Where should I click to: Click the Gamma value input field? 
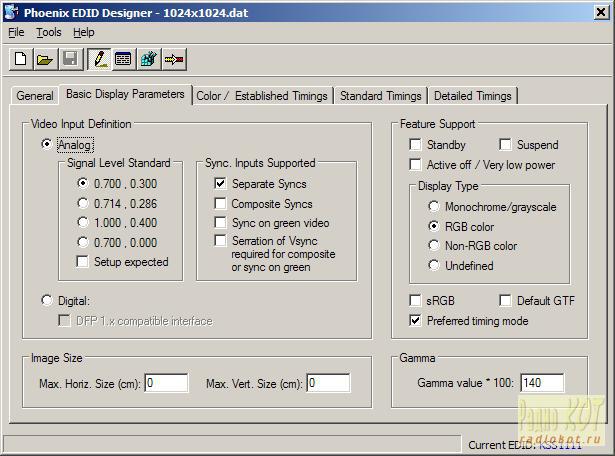(542, 383)
